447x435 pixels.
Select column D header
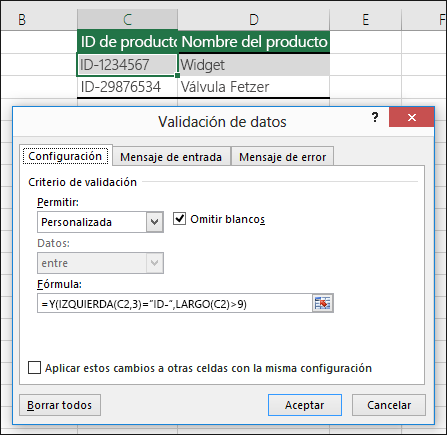point(254,19)
